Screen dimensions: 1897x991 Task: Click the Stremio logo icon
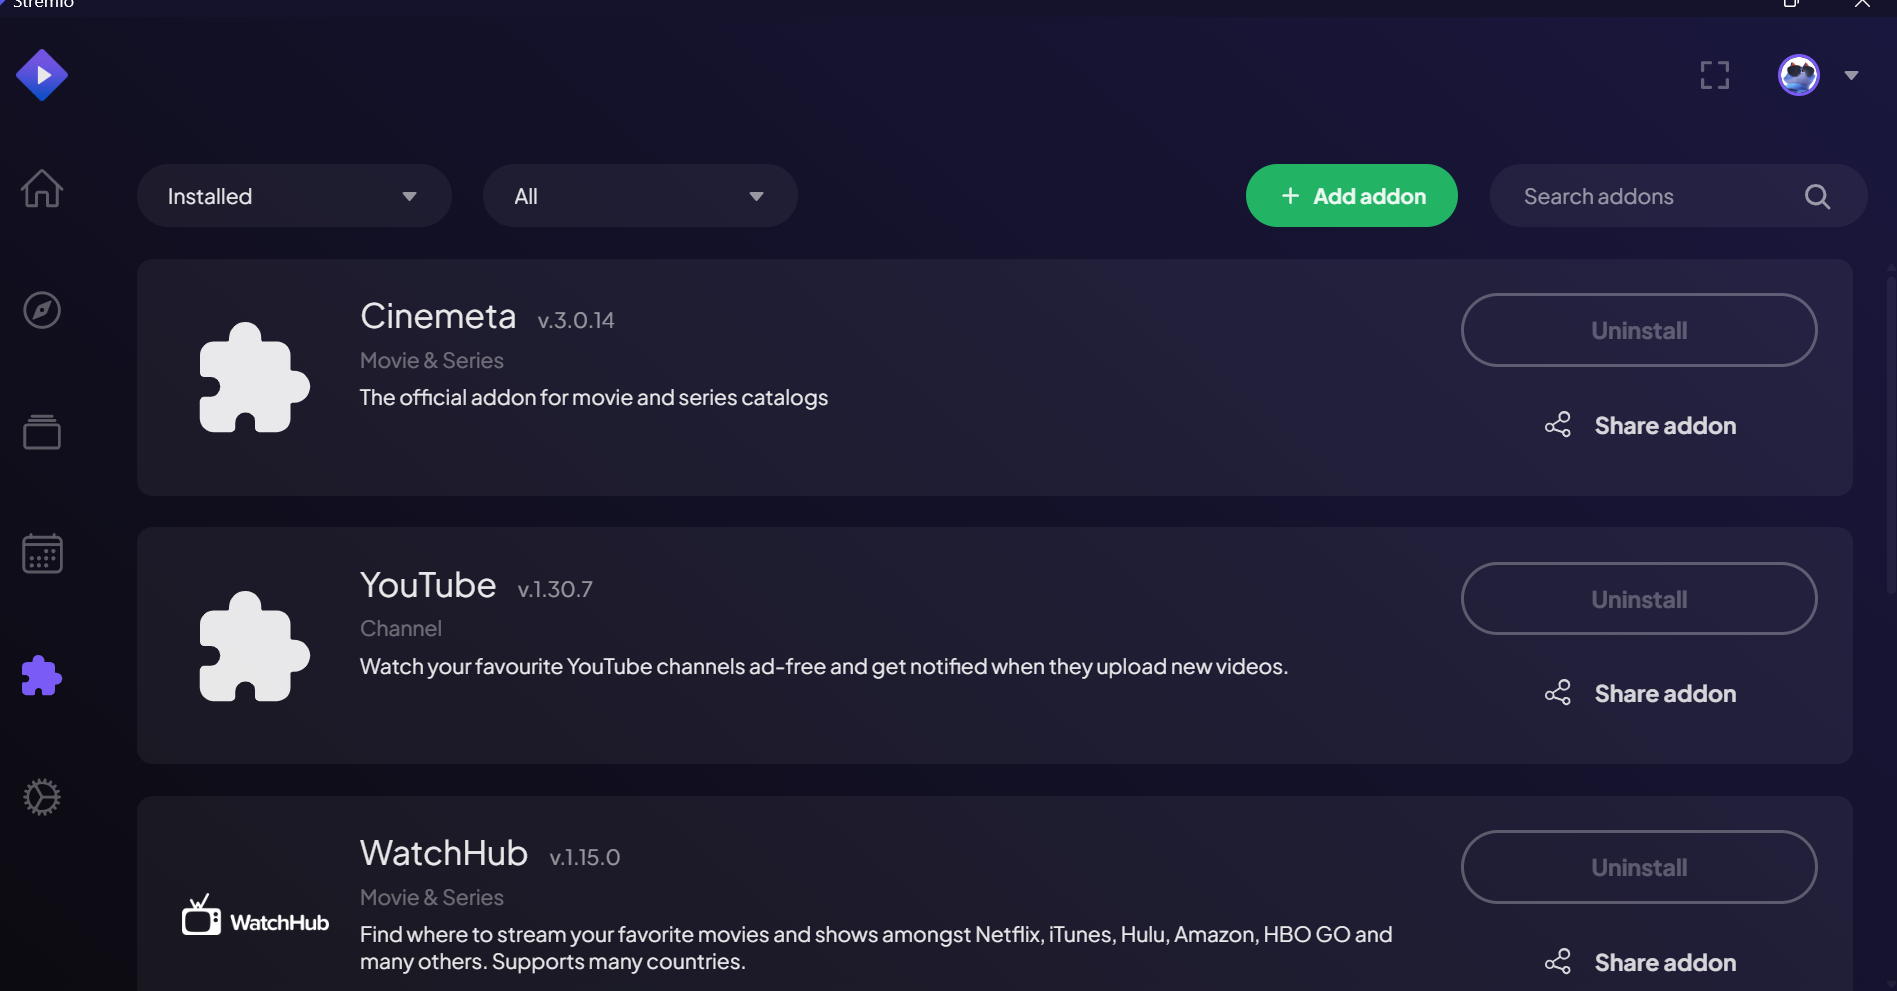click(x=42, y=75)
